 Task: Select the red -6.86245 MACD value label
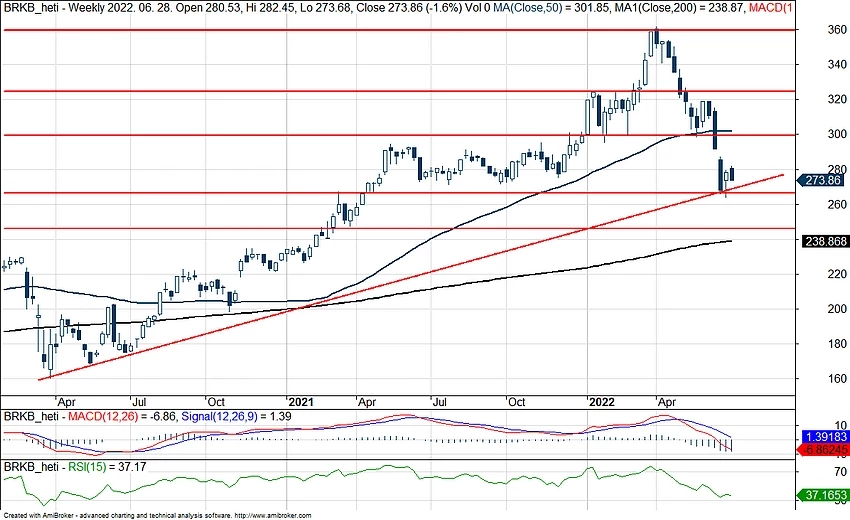[x=826, y=451]
